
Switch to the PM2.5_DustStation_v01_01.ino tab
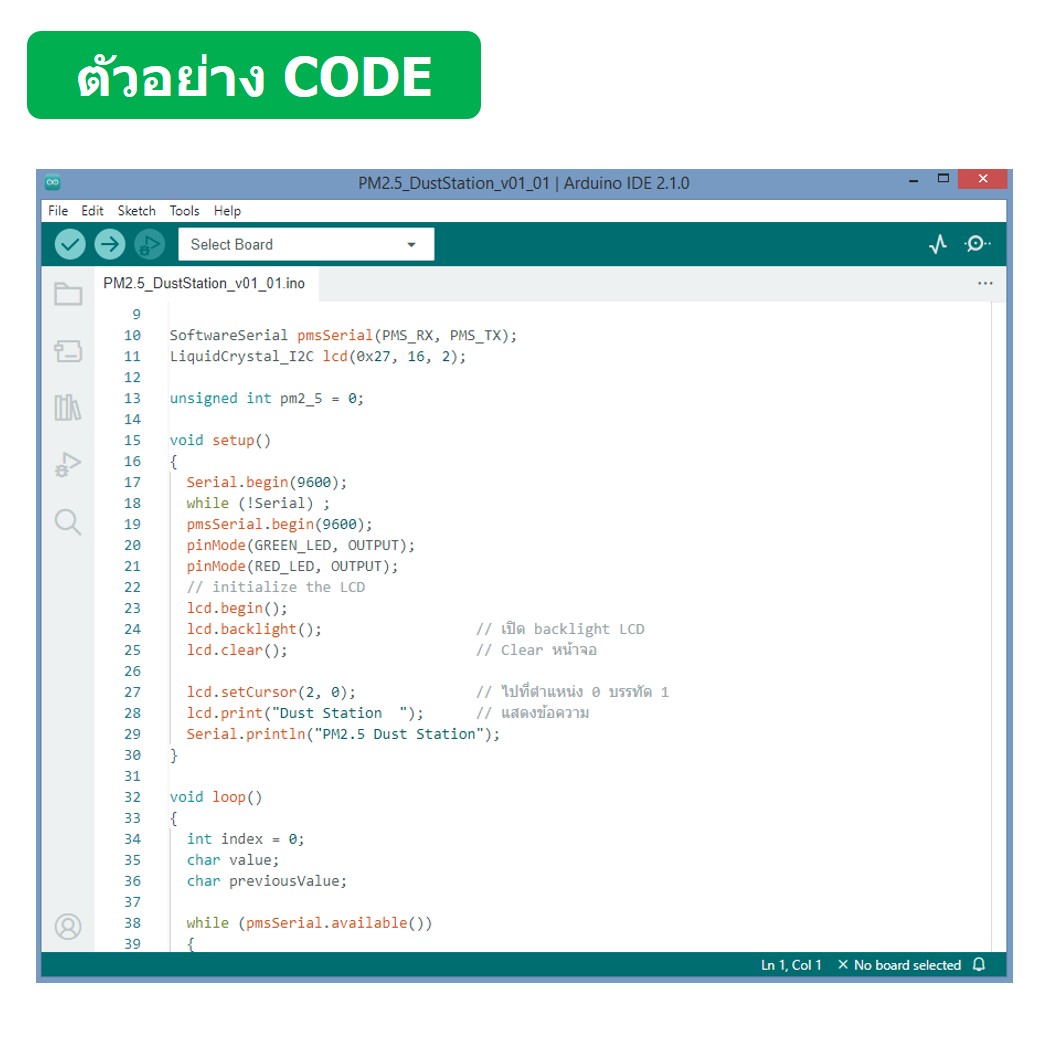(205, 283)
